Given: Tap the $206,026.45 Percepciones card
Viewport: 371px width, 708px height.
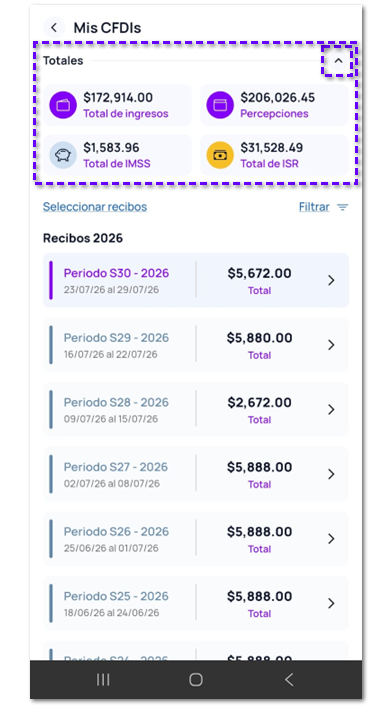Looking at the screenshot, I should (274, 105).
